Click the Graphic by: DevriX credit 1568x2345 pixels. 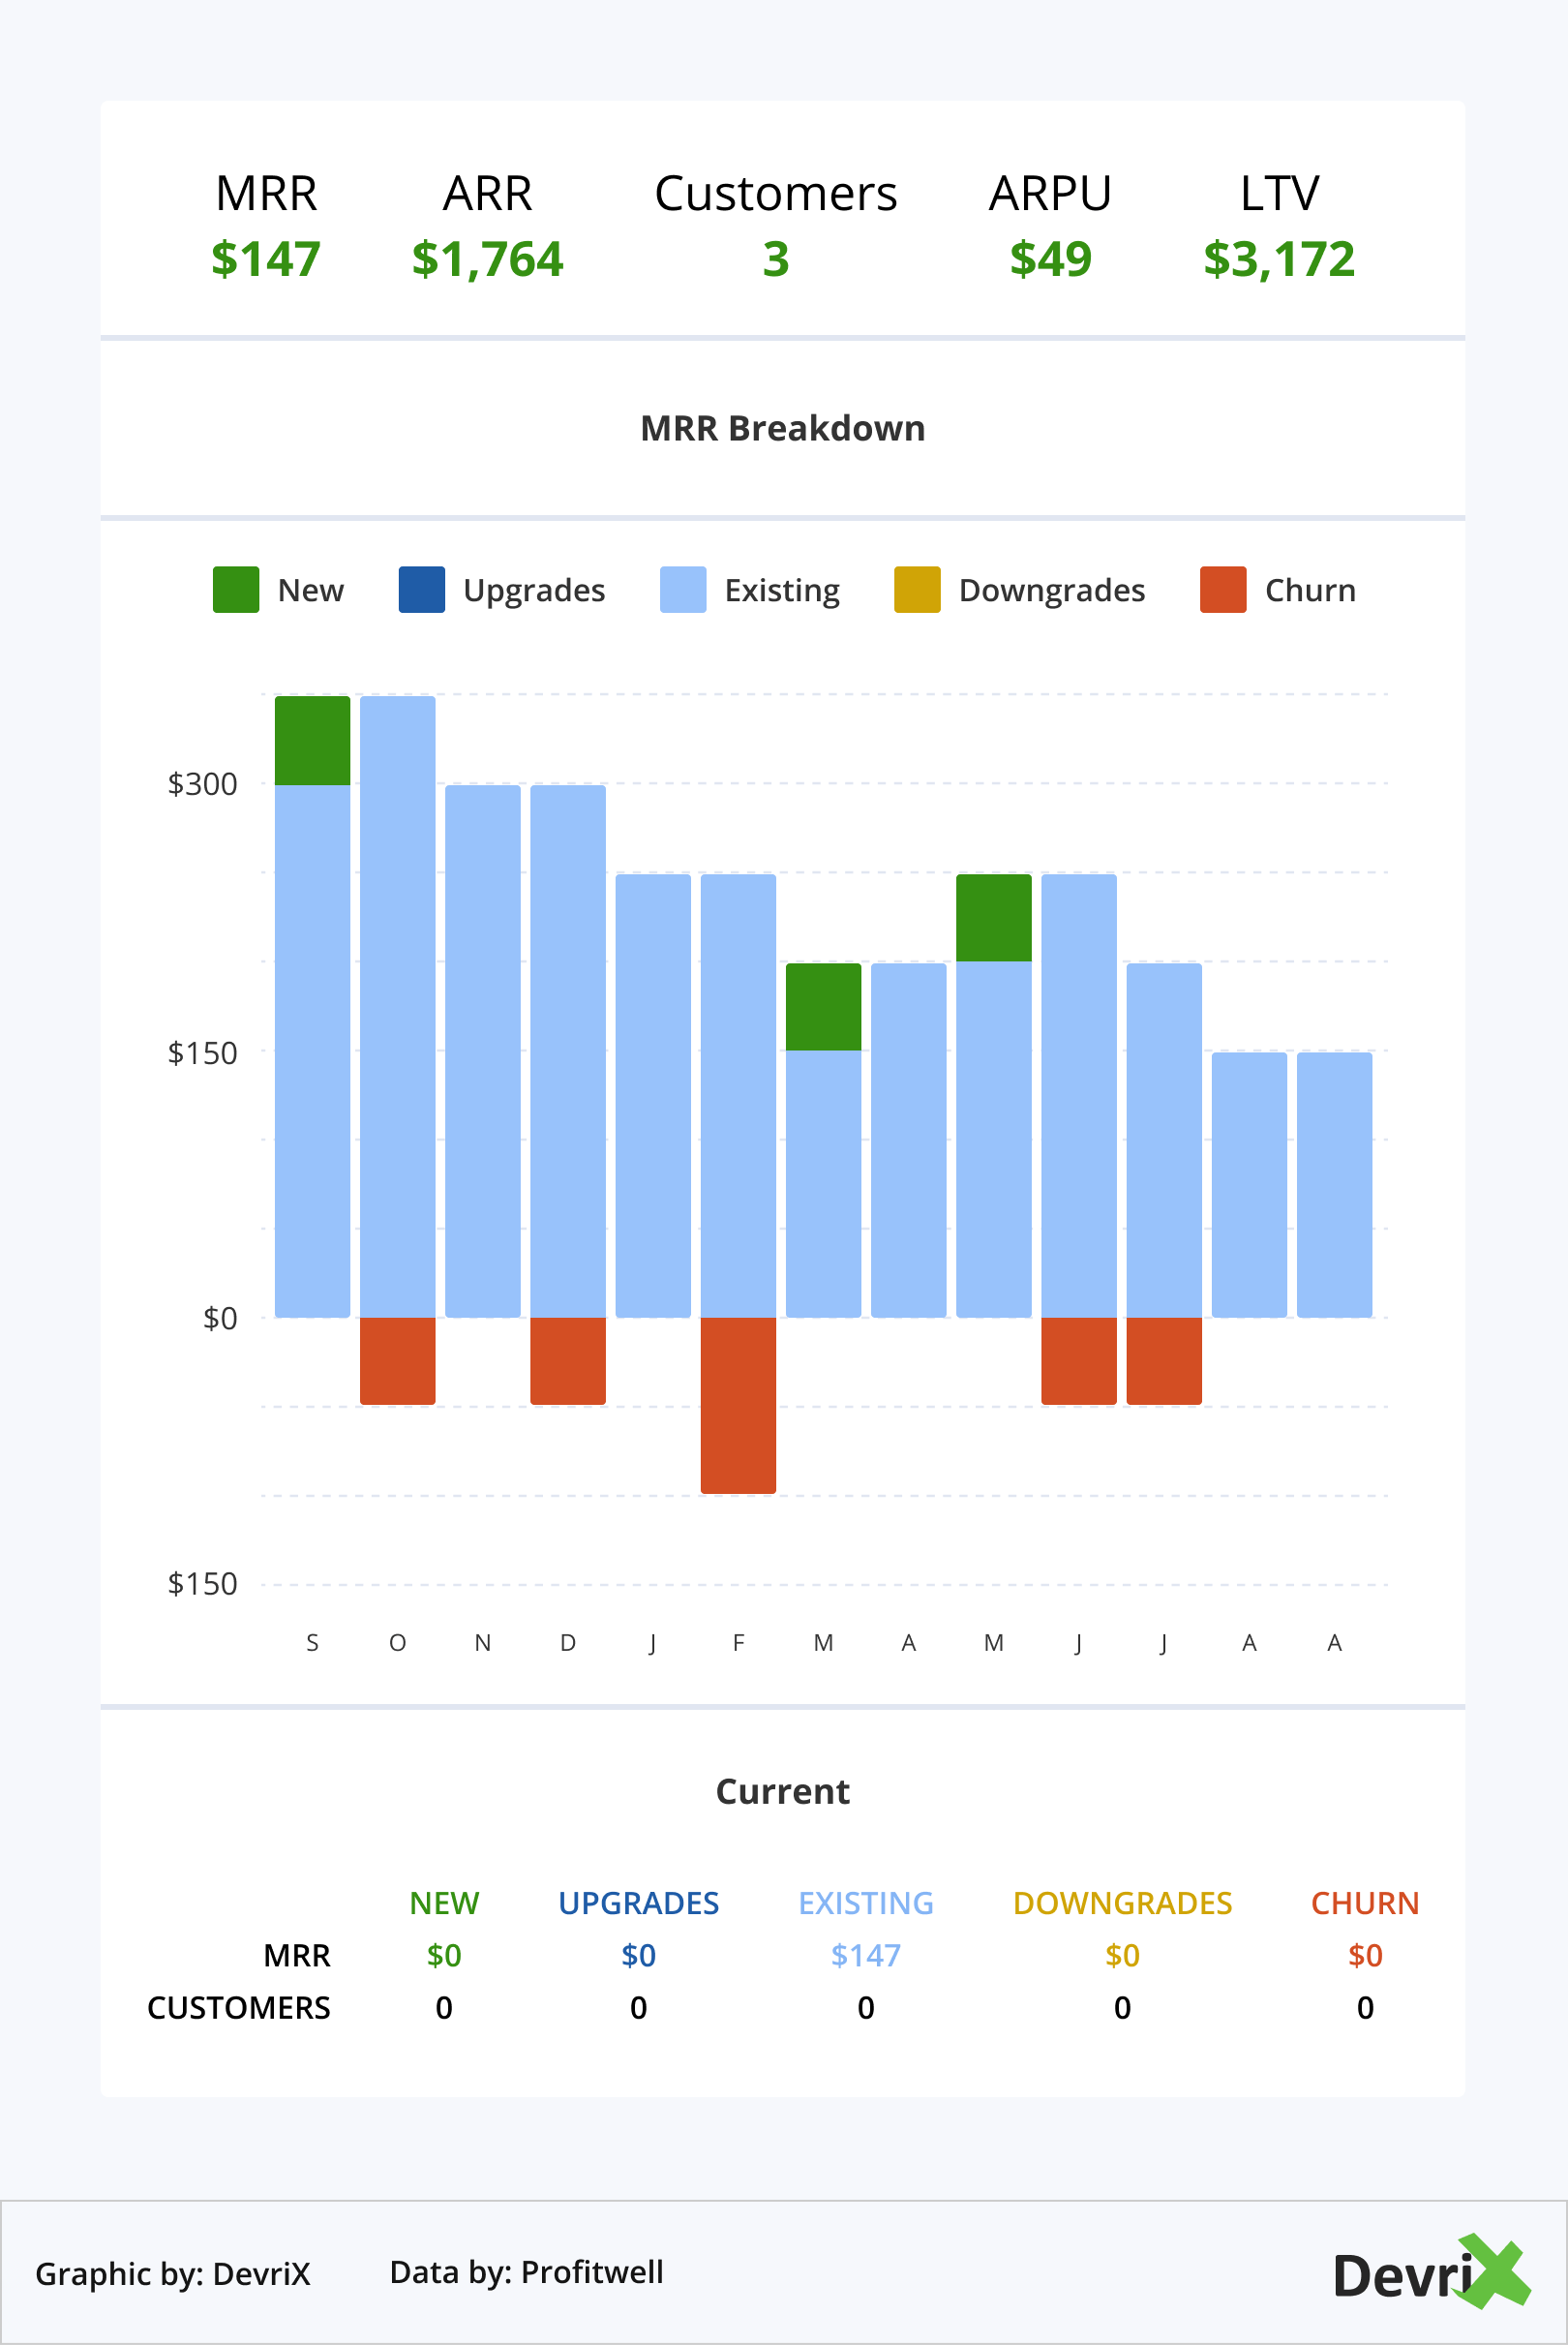(x=173, y=2273)
